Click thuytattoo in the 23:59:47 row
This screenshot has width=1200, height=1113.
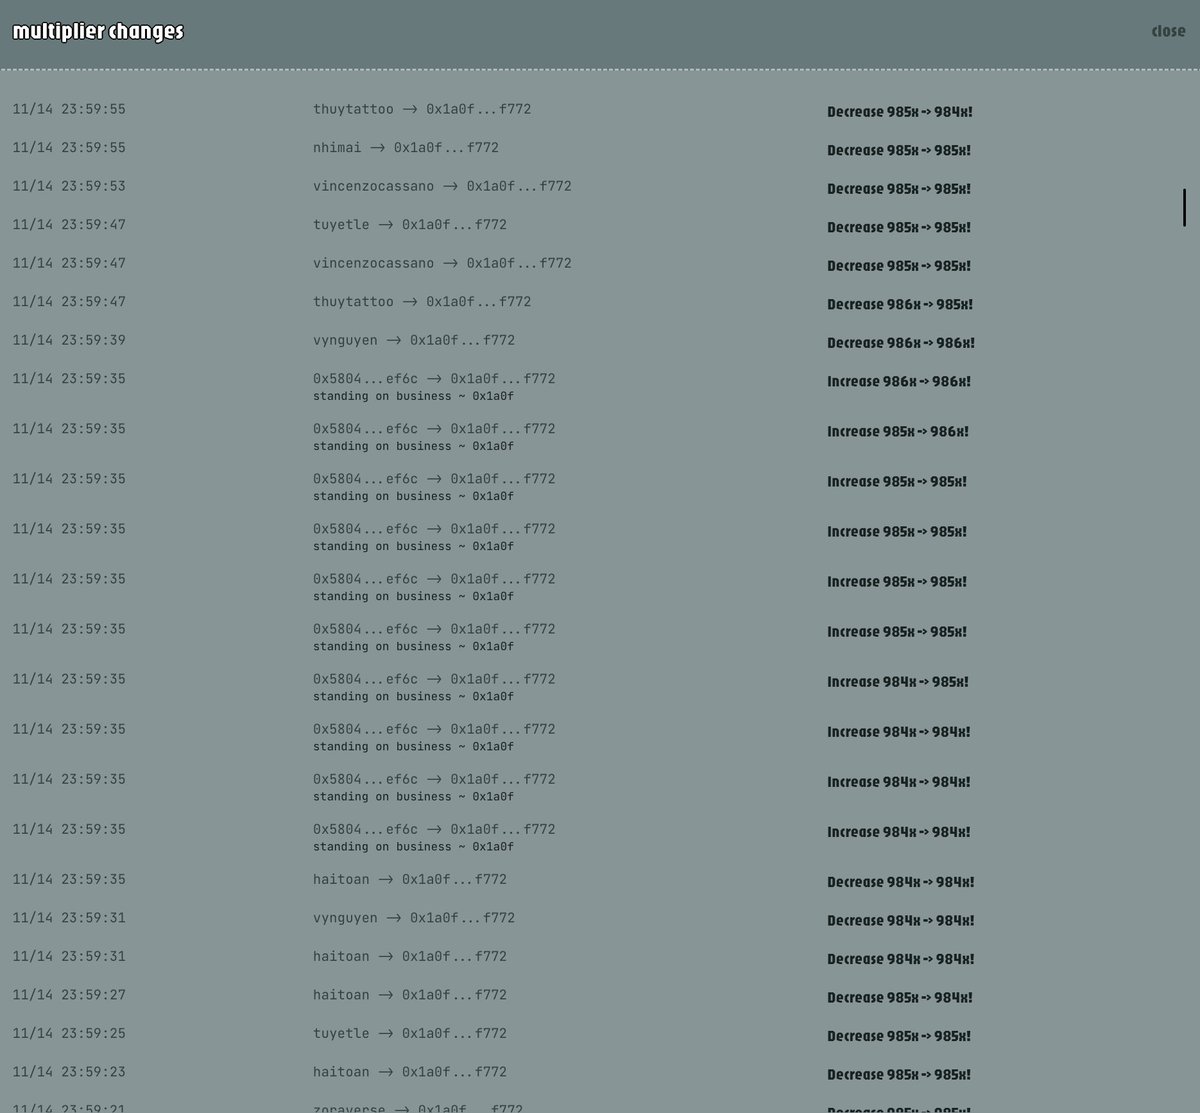click(x=353, y=302)
